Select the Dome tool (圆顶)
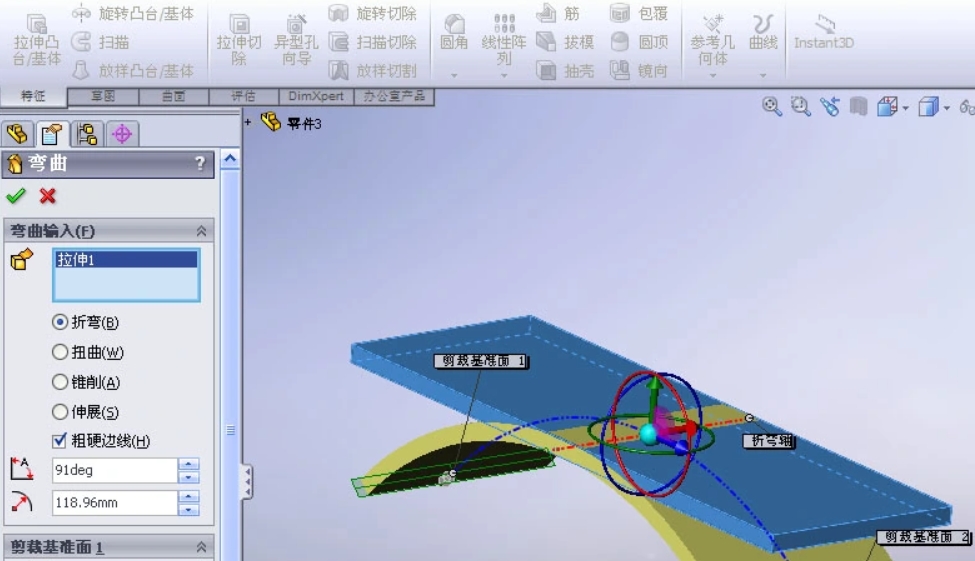The height and width of the screenshot is (561, 975). tap(639, 42)
